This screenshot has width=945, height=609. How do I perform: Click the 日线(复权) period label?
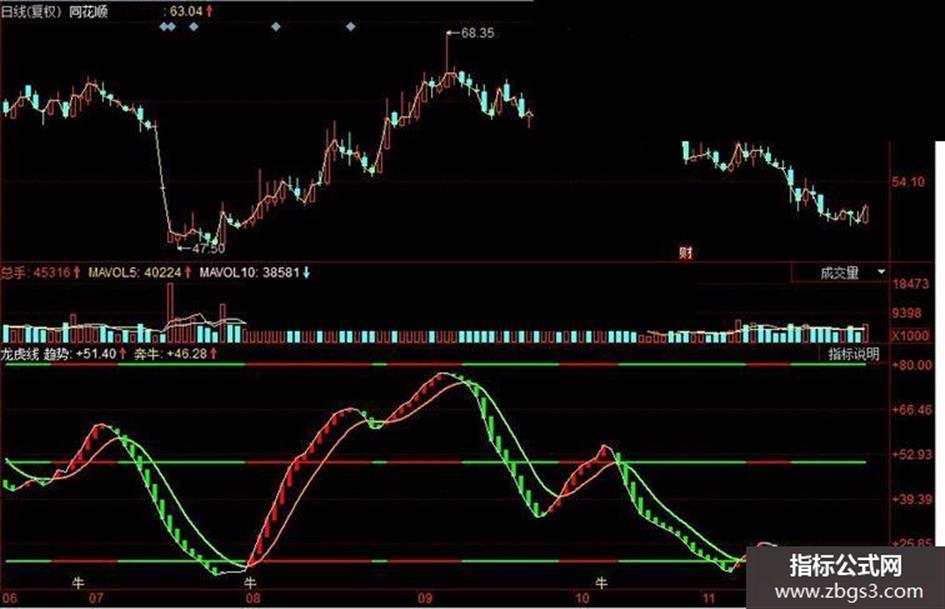coord(31,11)
